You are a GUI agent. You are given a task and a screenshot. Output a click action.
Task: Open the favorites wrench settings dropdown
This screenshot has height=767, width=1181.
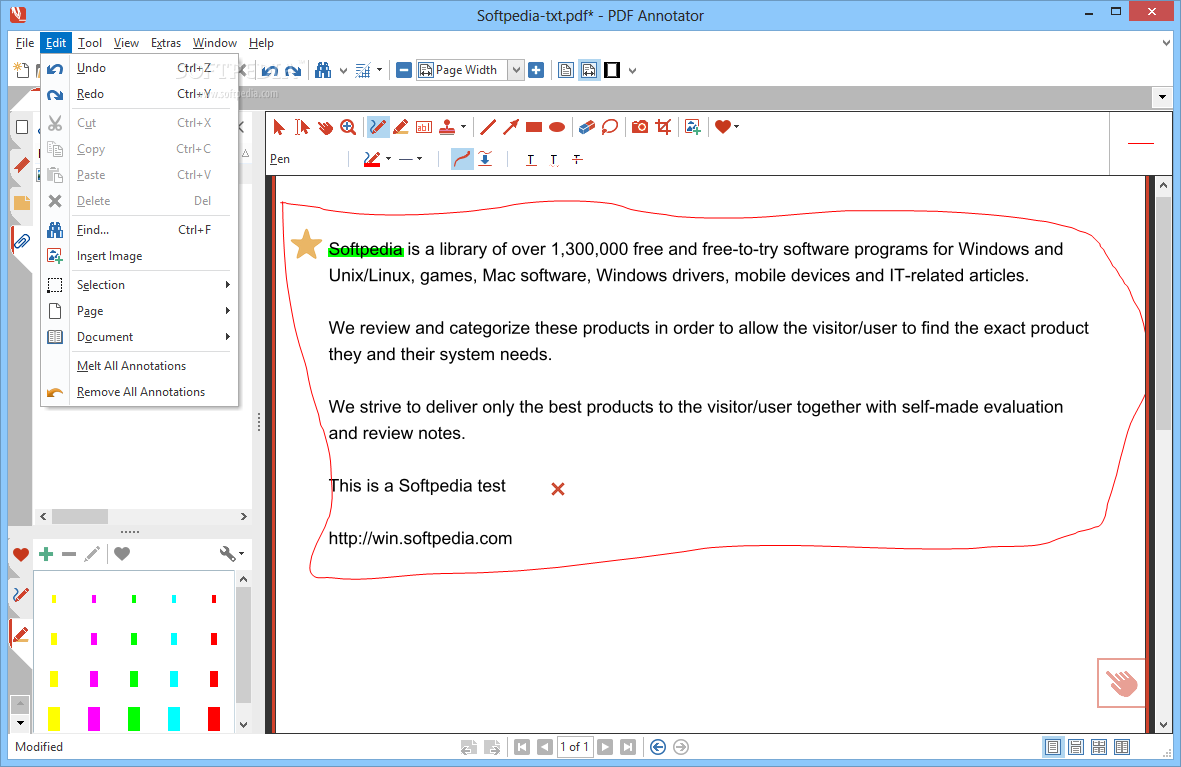coord(231,554)
